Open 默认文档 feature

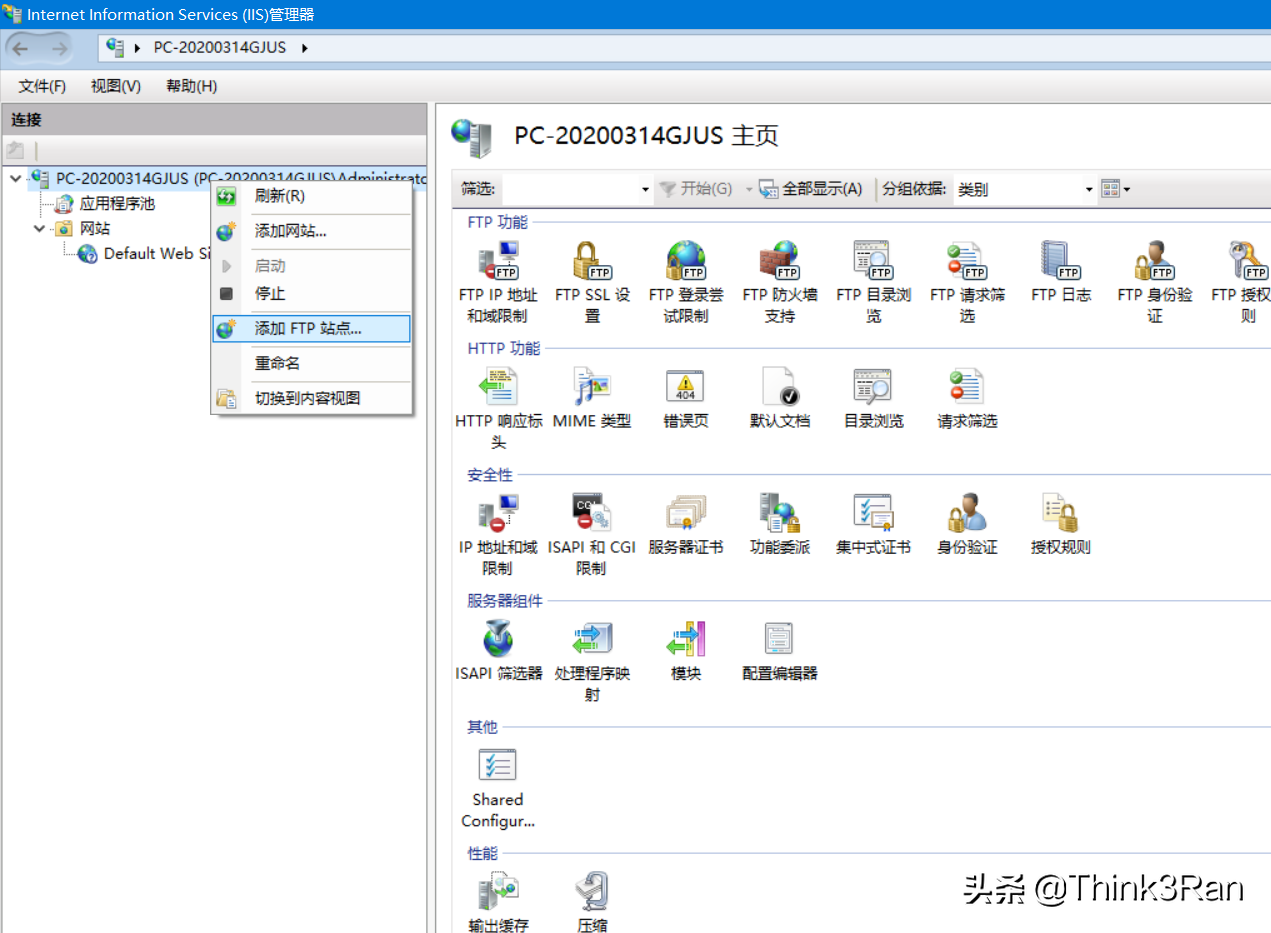click(780, 398)
